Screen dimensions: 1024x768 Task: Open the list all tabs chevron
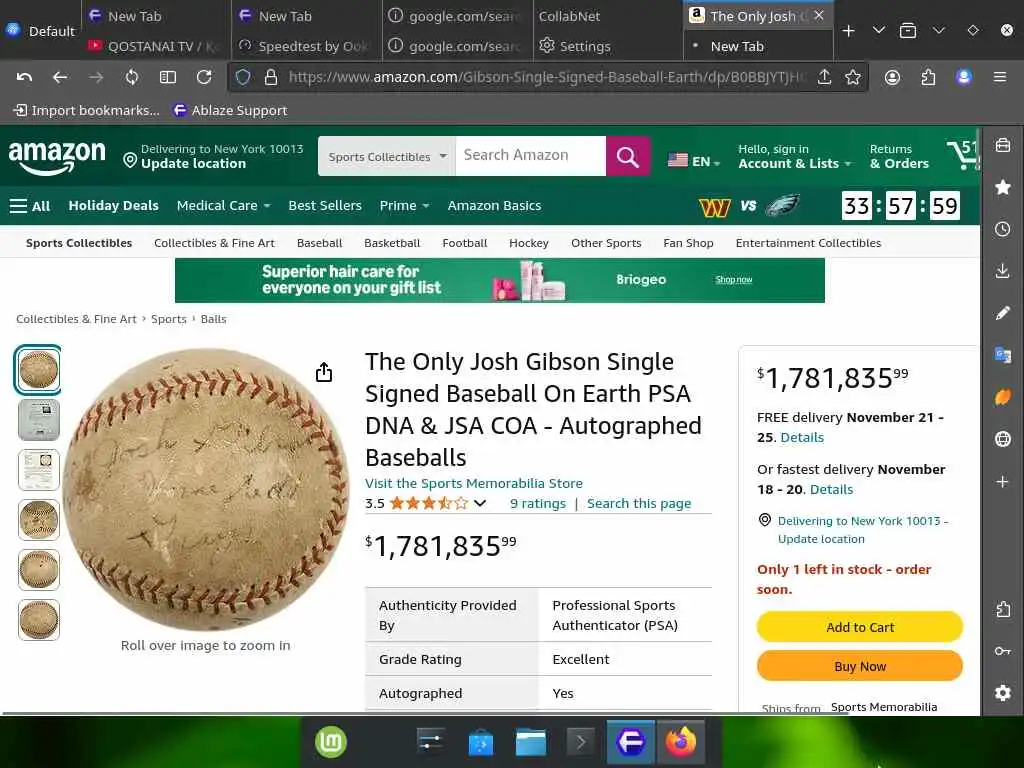tap(878, 31)
